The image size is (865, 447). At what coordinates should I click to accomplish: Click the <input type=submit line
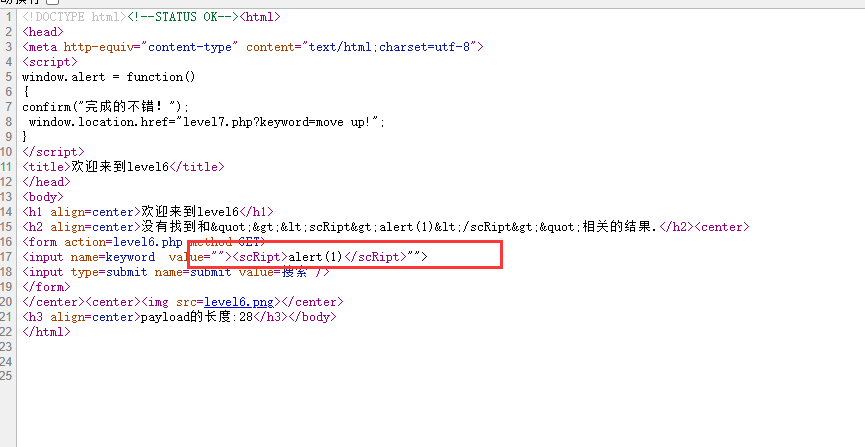(176, 272)
